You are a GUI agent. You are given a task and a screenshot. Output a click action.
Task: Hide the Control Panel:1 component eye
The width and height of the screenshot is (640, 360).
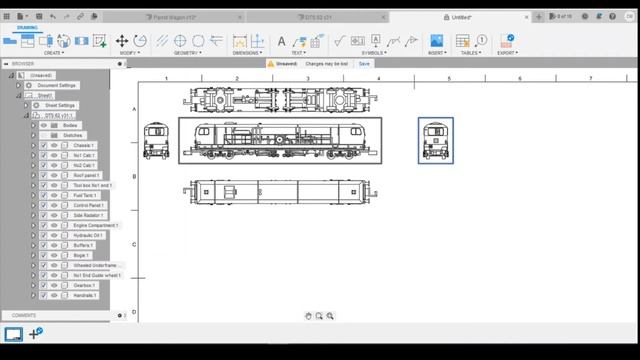coord(54,205)
